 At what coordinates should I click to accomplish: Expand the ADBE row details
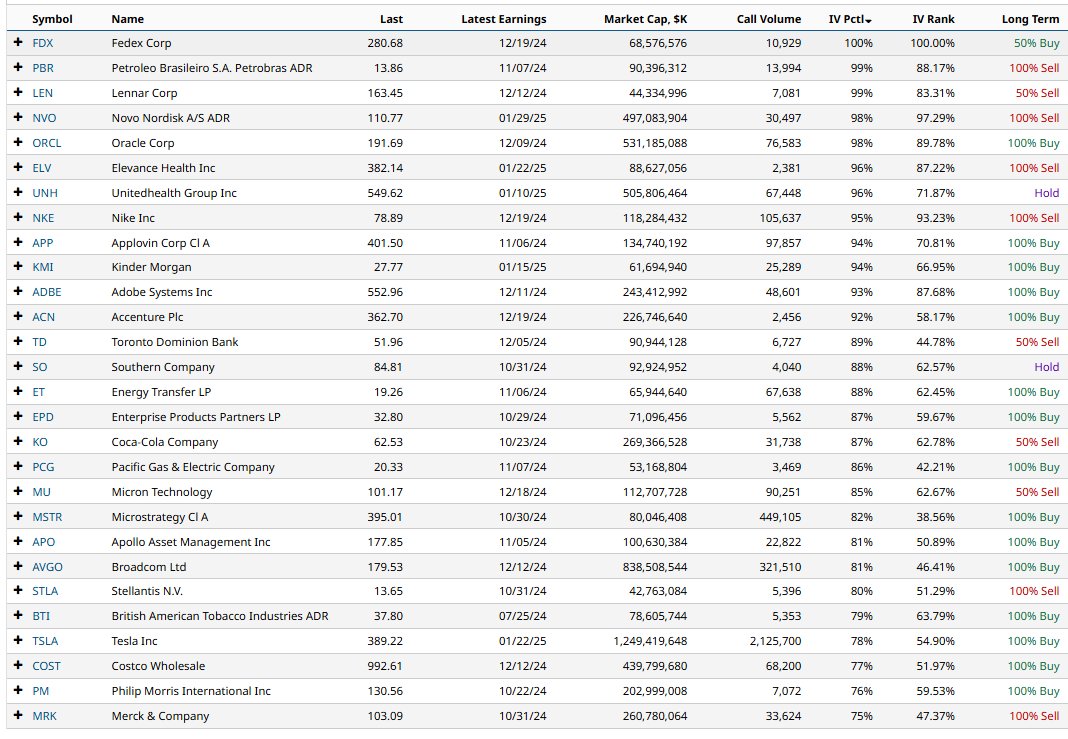(18, 292)
